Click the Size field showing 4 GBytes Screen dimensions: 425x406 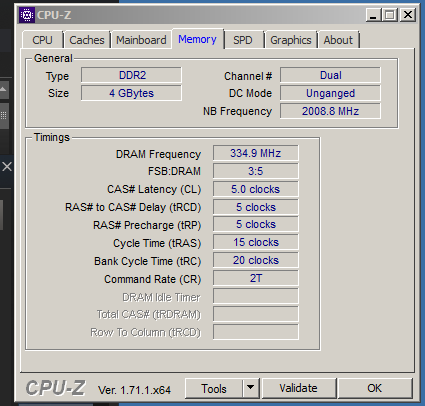coord(131,93)
